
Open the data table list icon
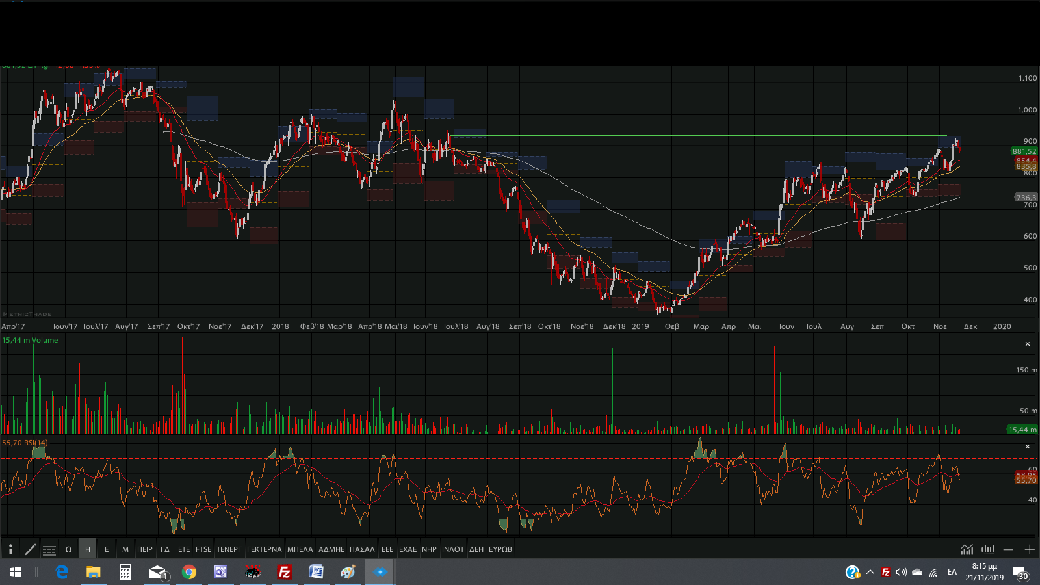click(49, 549)
